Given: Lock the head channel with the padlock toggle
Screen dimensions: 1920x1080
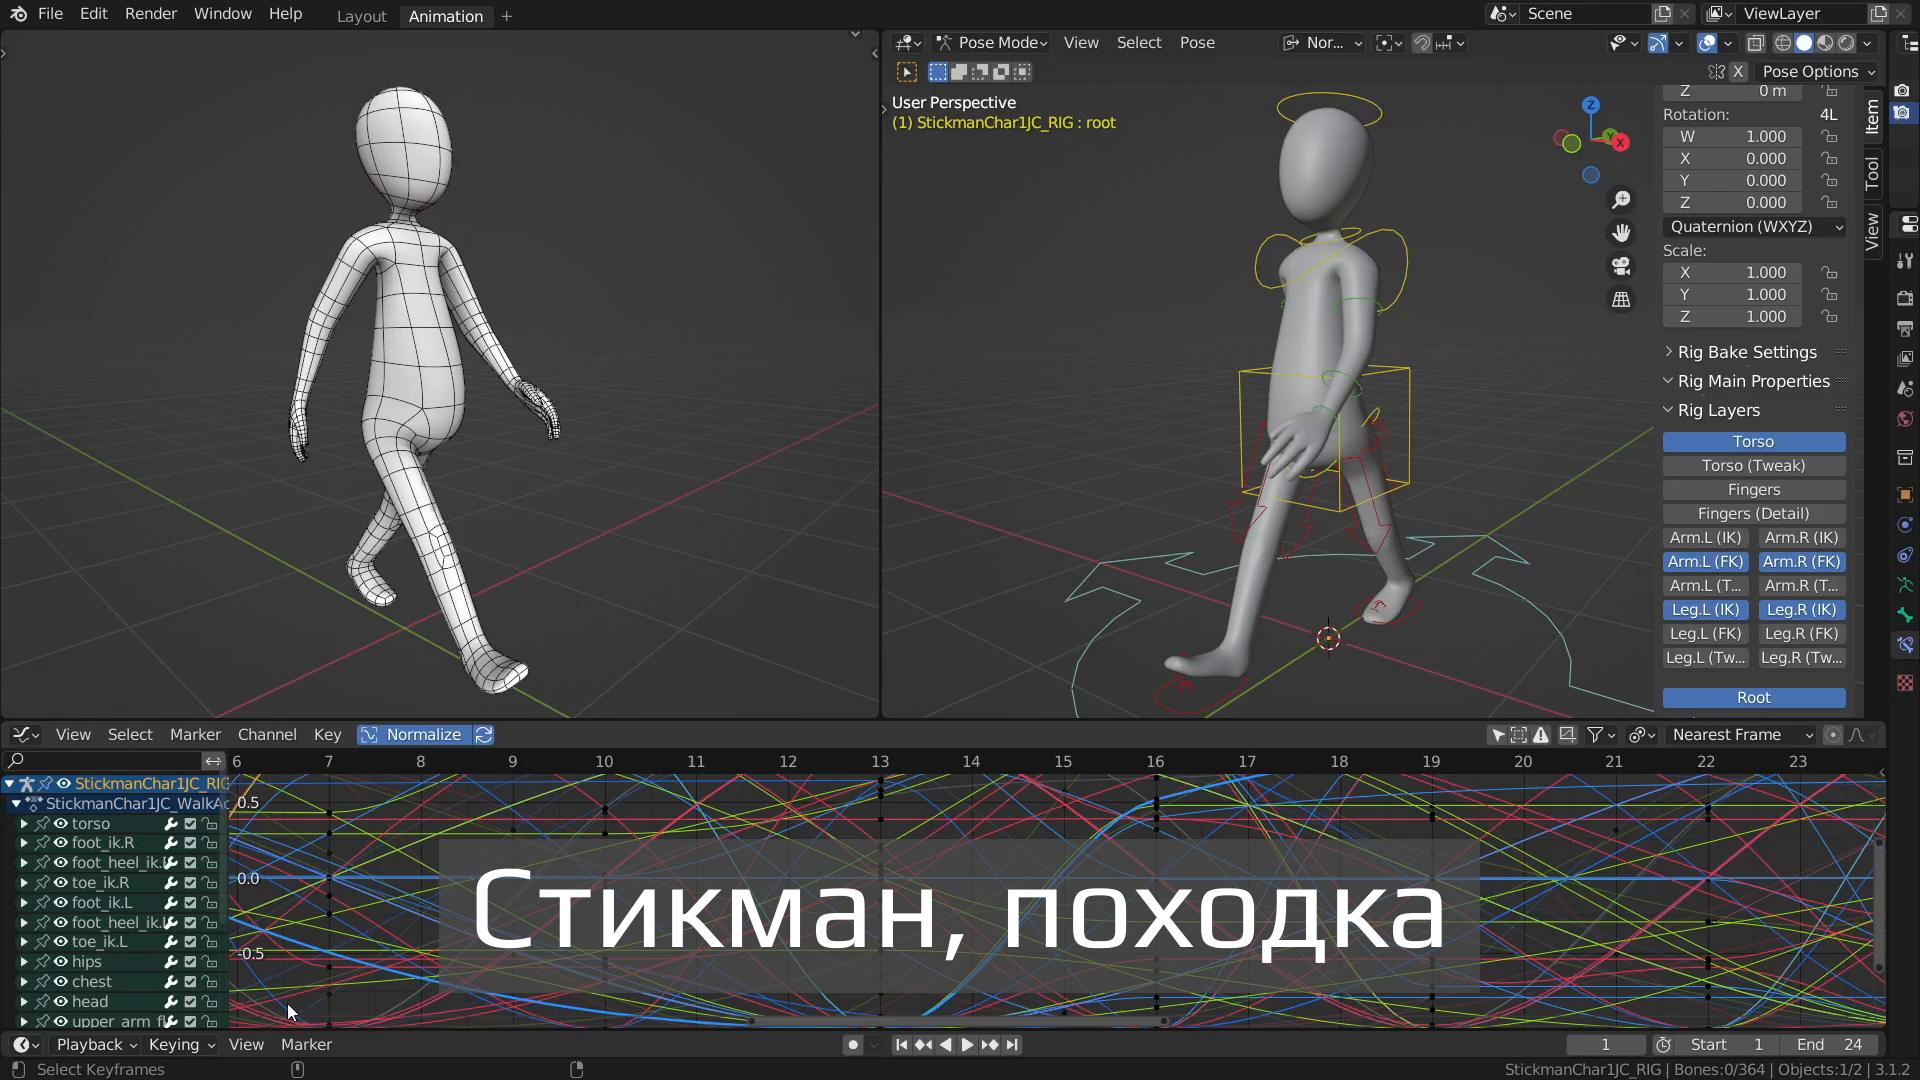Looking at the screenshot, I should point(208,1001).
